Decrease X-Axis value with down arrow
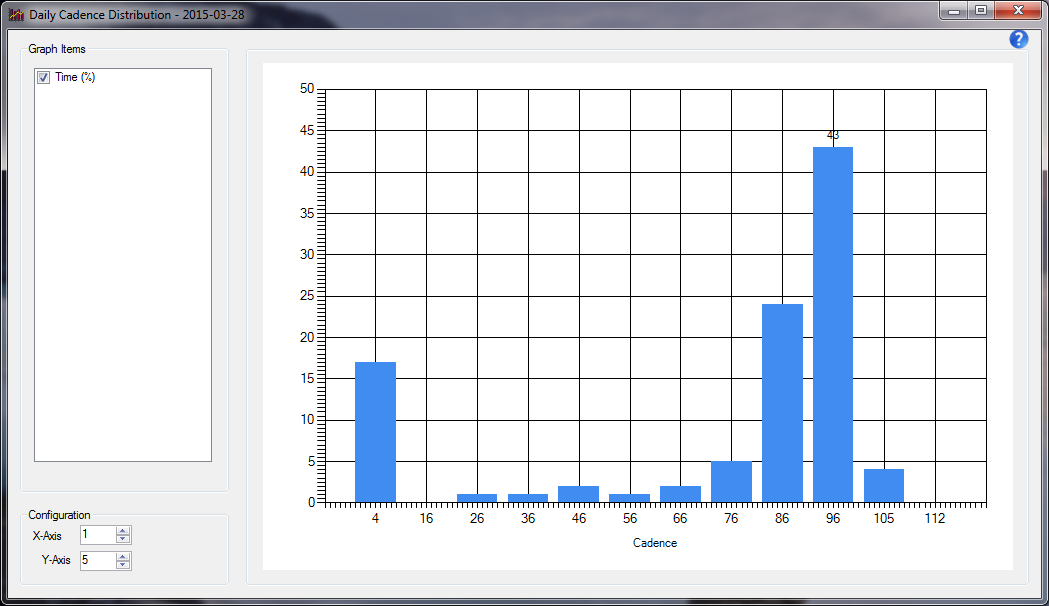The image size is (1049, 606). 123,540
